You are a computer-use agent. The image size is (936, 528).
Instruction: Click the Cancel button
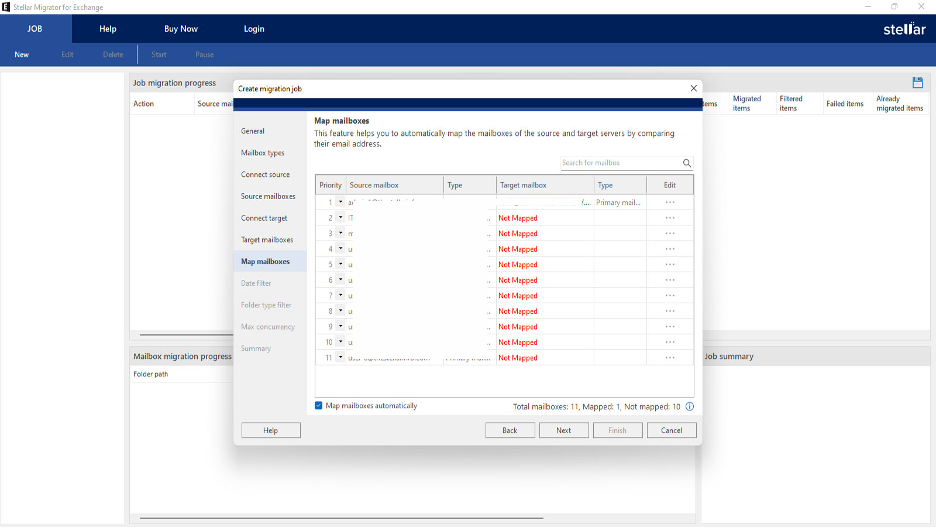click(672, 430)
